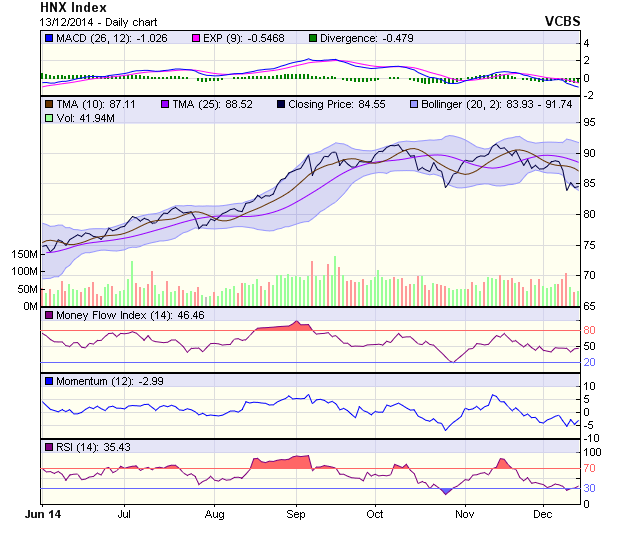Click the red overbought RSI area near September
This screenshot has width=620, height=535.
click(x=283, y=461)
